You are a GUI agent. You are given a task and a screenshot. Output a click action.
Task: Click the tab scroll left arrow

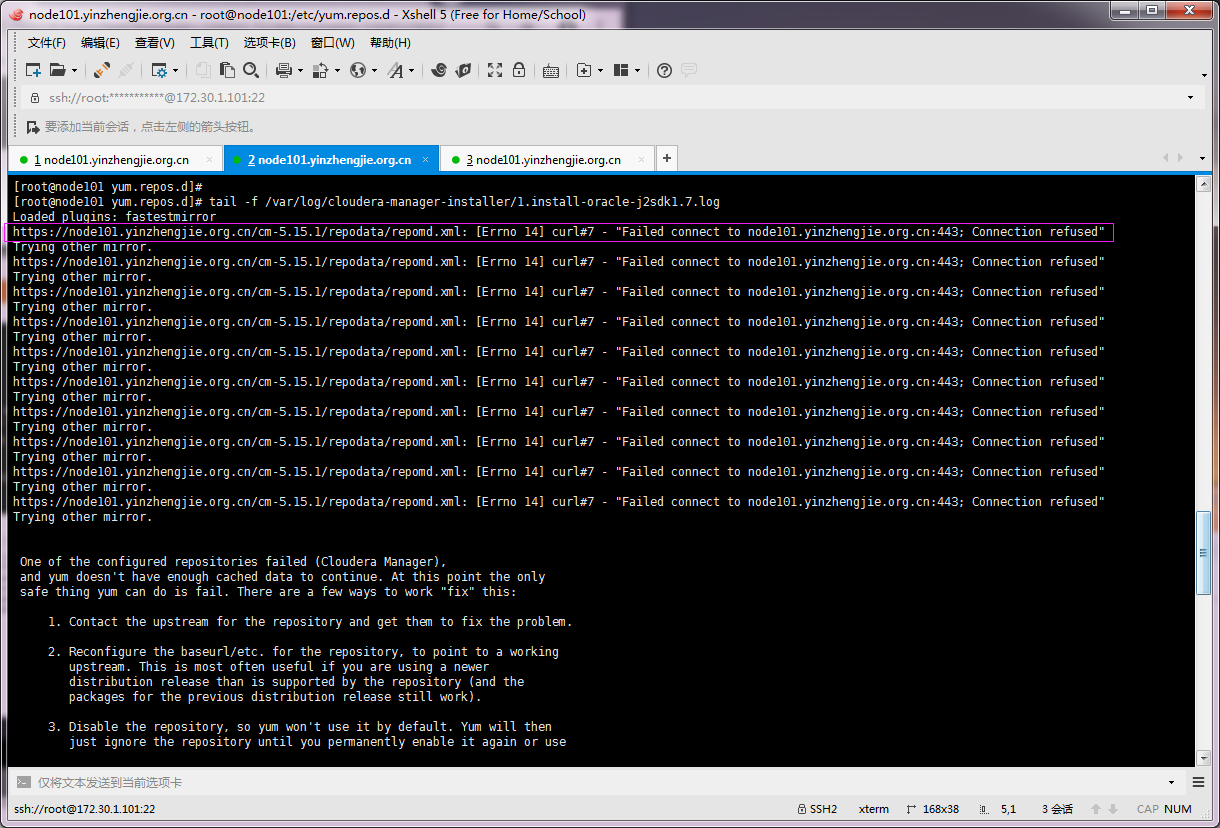1166,158
